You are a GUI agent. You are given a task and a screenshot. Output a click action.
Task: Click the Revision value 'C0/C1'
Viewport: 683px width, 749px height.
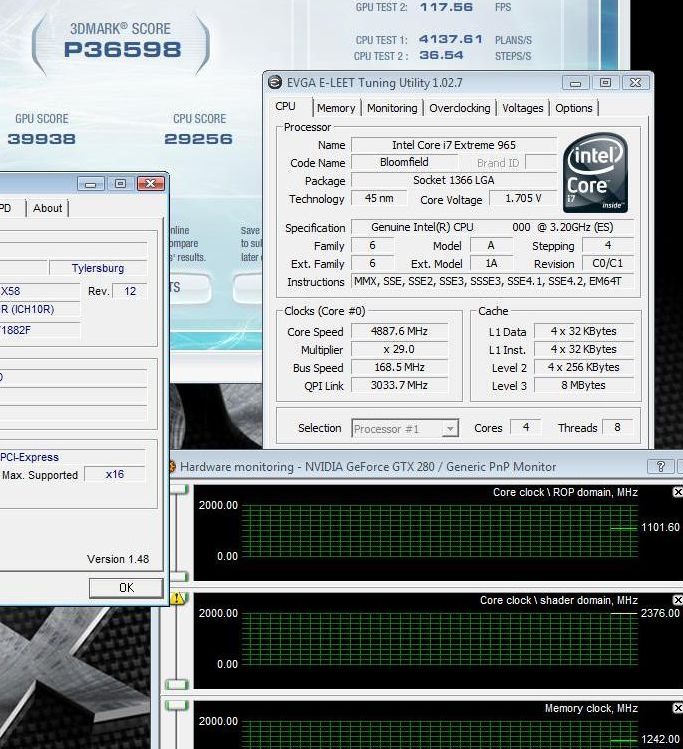click(x=608, y=263)
